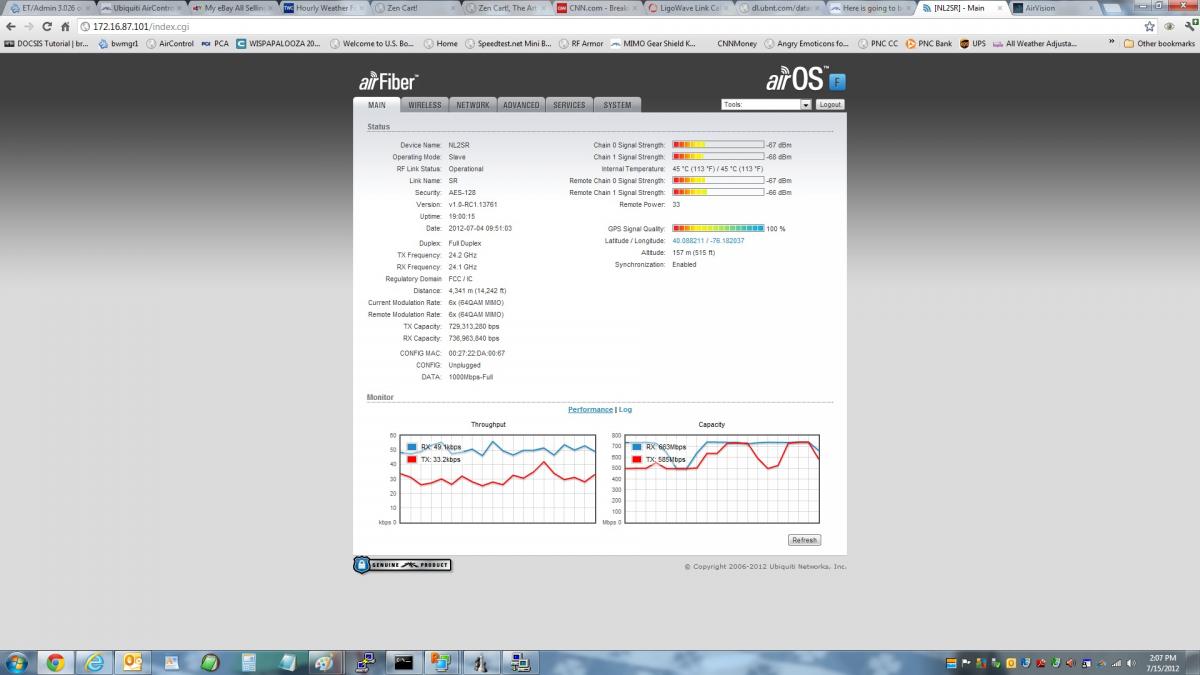1200x675 pixels.
Task: Click the Genuine Product badge
Action: click(x=402, y=565)
